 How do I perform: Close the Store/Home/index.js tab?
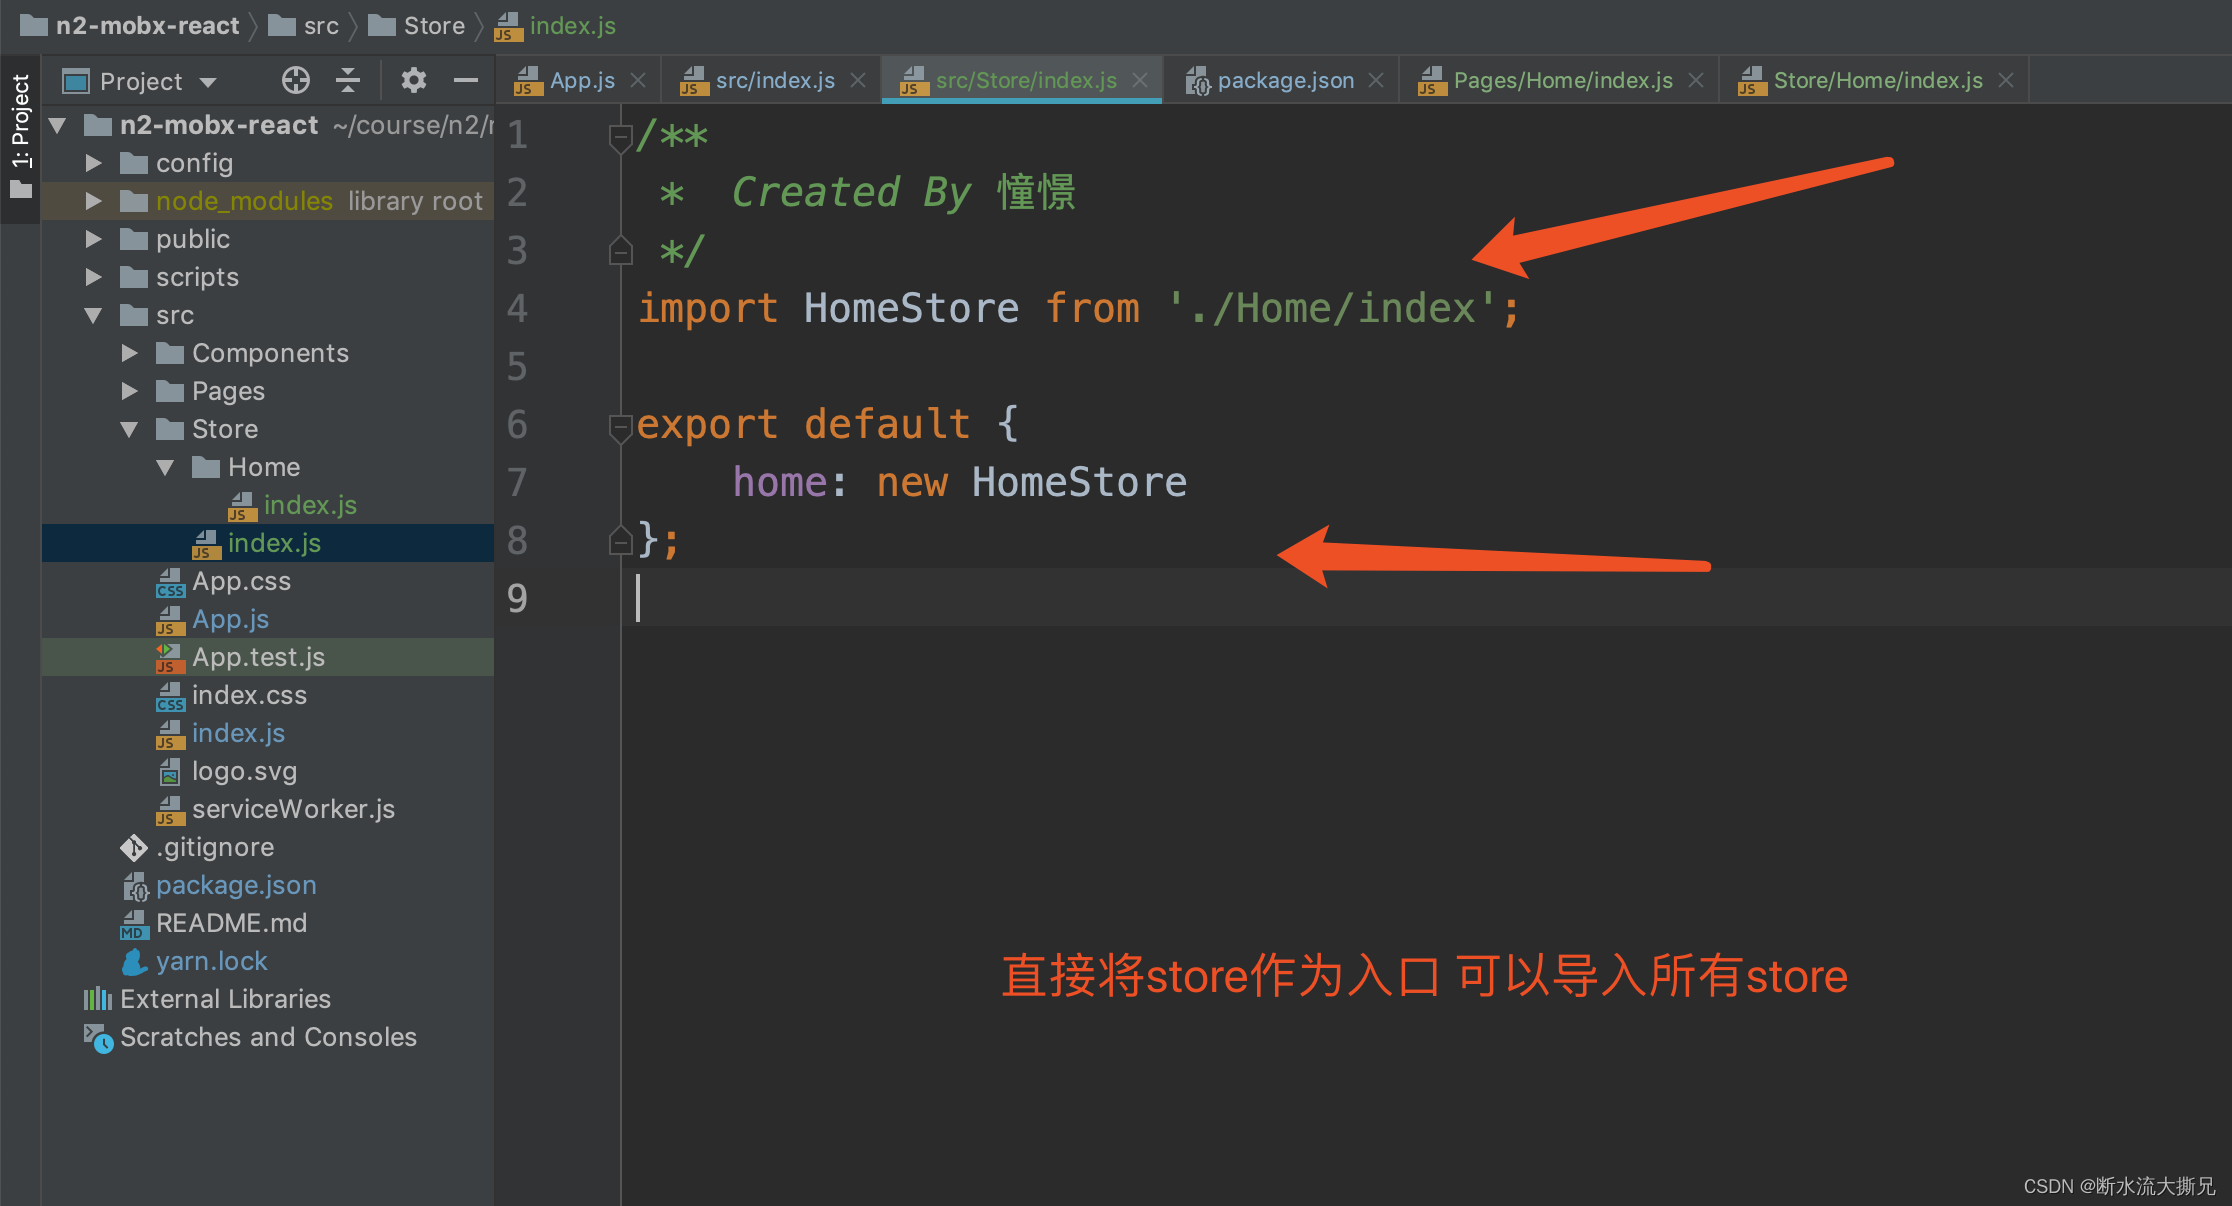(2006, 80)
